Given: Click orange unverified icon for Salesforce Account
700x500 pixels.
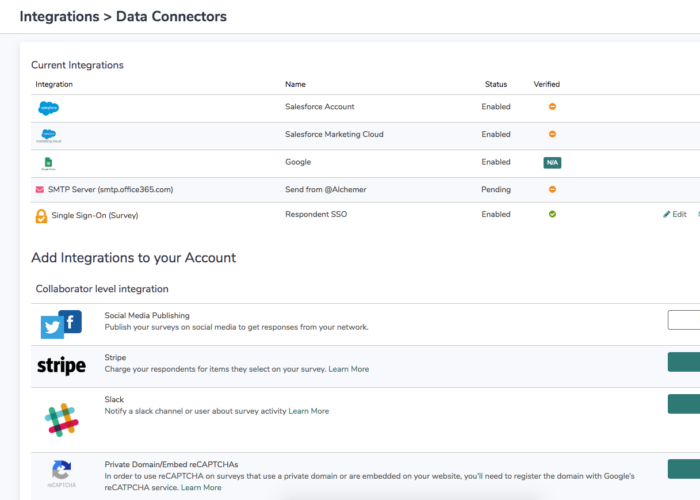Looking at the screenshot, I should click(x=552, y=107).
